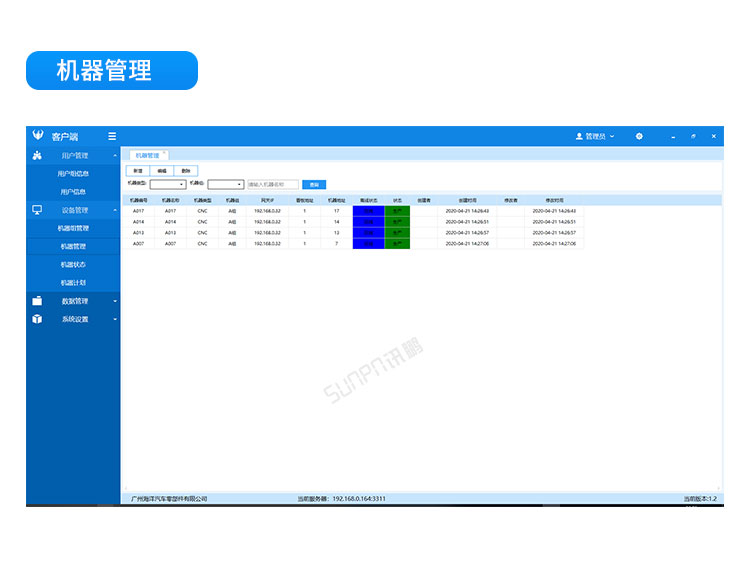Open the 机器组 combo box
750x561 pixels.
pos(225,184)
